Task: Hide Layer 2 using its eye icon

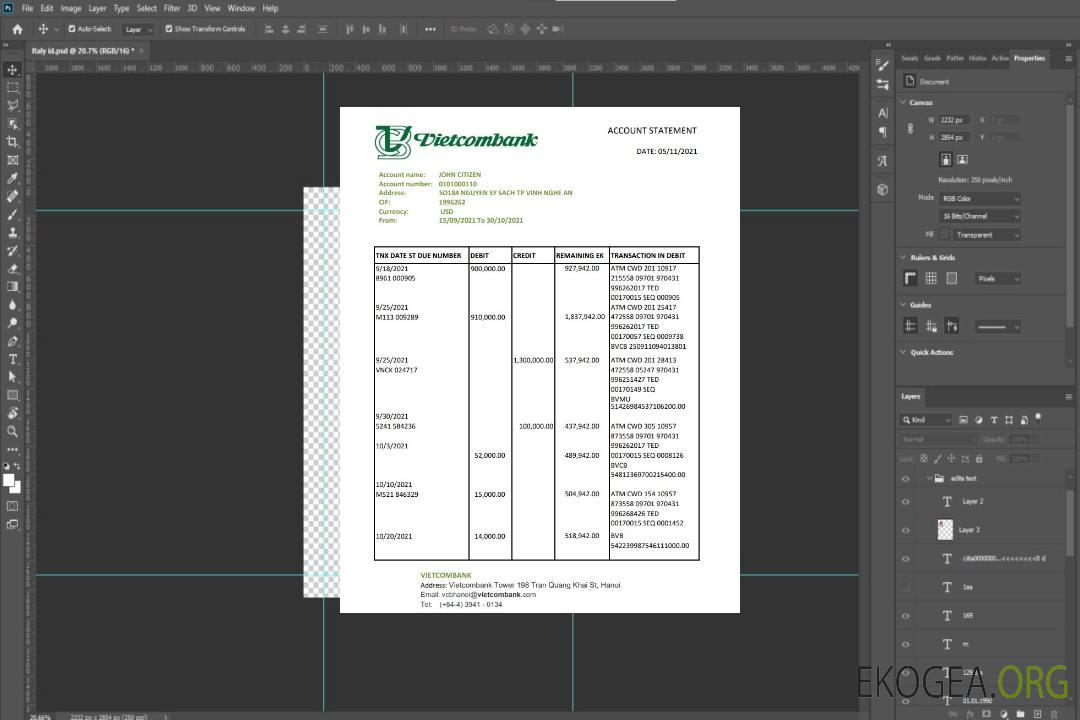Action: click(906, 502)
